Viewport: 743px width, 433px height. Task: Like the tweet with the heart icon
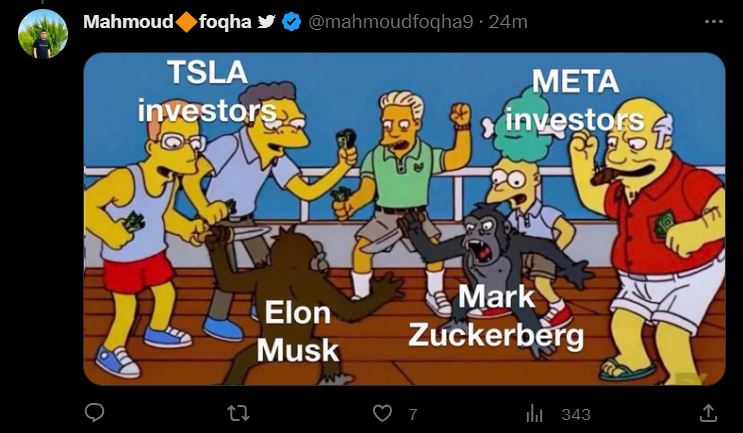click(x=382, y=413)
